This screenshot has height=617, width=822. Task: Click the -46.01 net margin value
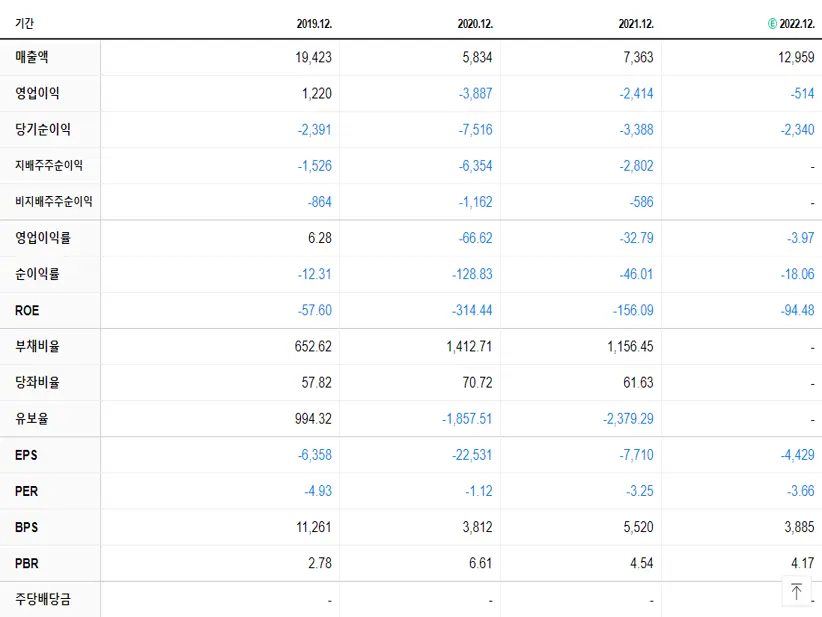click(x=636, y=274)
